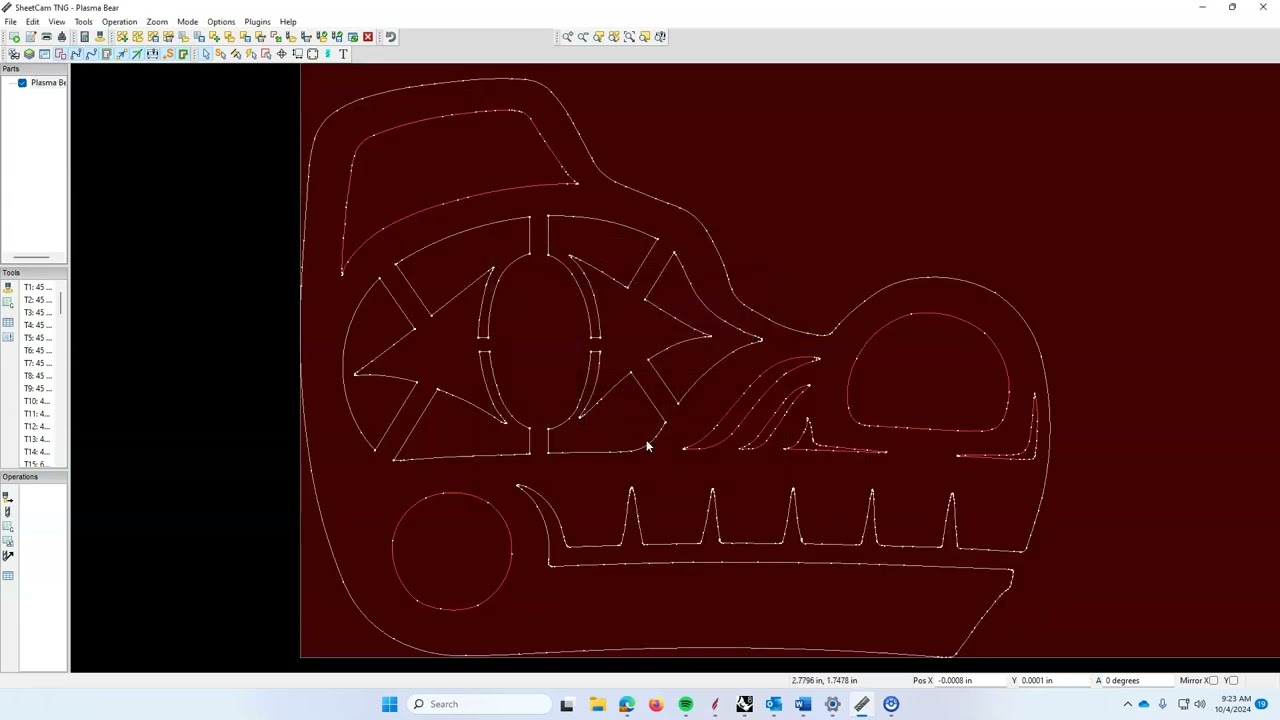Click the table grid icon in Operations panel
Image resolution: width=1280 pixels, height=720 pixels.
click(x=8, y=576)
